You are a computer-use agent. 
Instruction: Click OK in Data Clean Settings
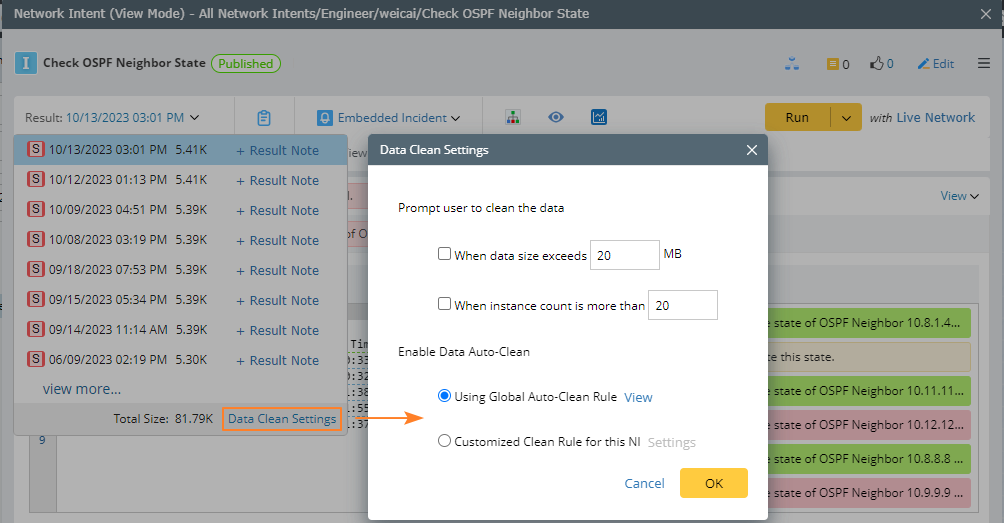coord(713,483)
